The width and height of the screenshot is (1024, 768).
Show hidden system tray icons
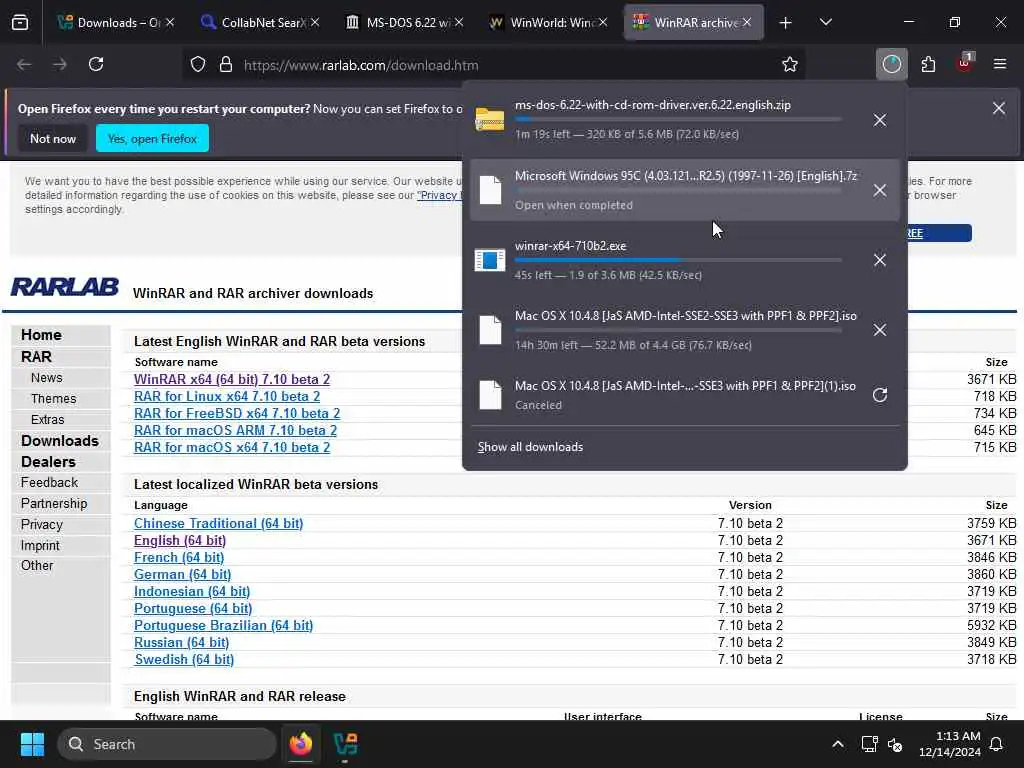pos(837,744)
